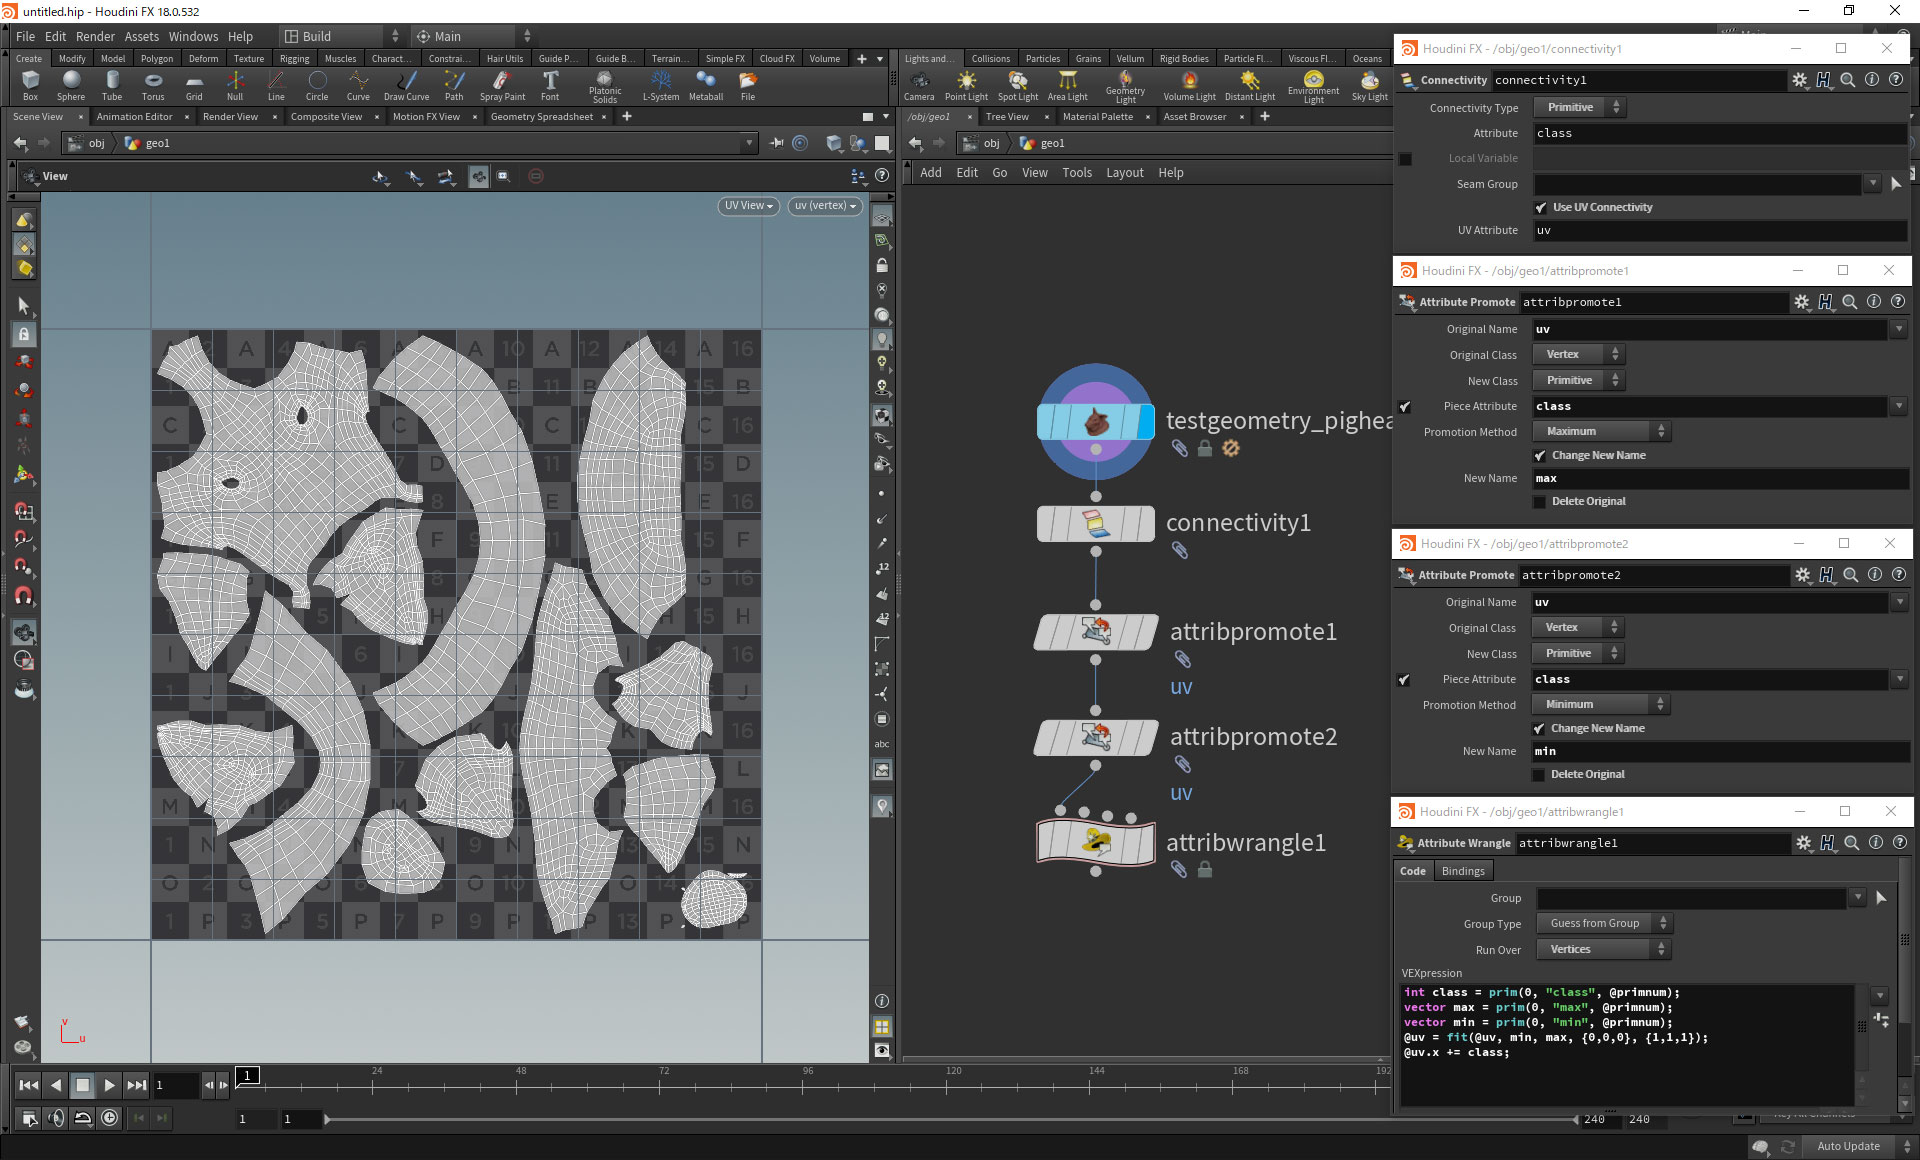Open the Render menu
1920x1160 pixels.
(95, 36)
